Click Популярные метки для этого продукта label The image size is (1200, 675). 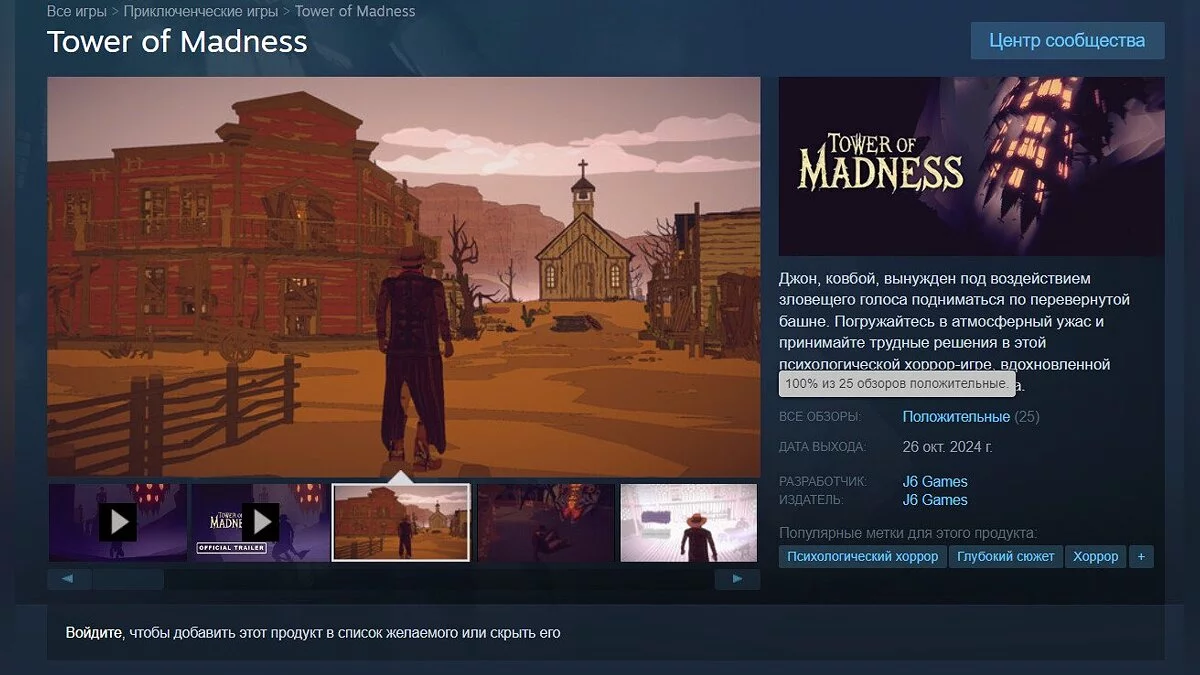pos(908,532)
